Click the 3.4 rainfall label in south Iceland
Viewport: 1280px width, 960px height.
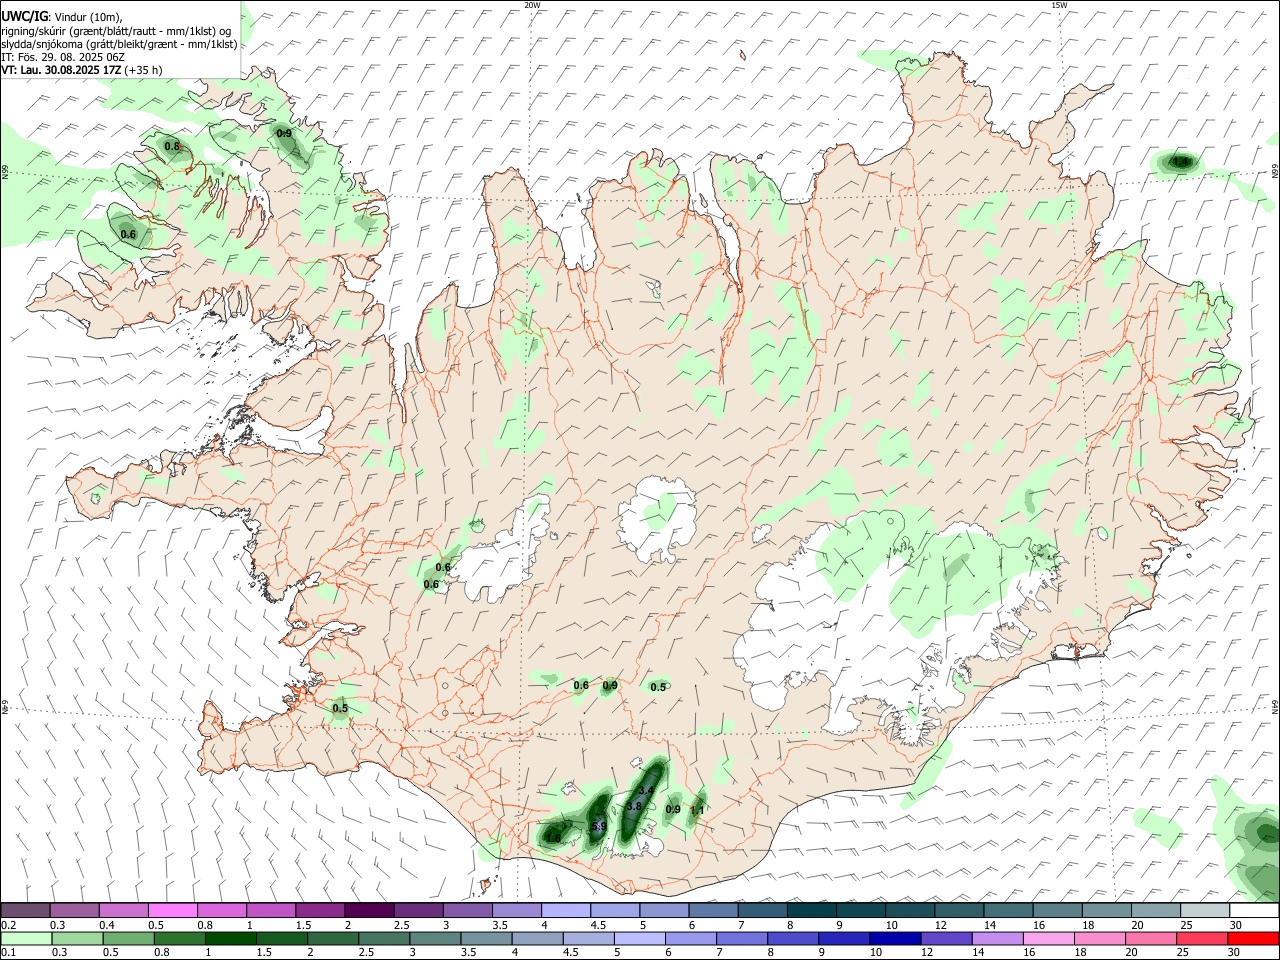pyautogui.click(x=646, y=791)
